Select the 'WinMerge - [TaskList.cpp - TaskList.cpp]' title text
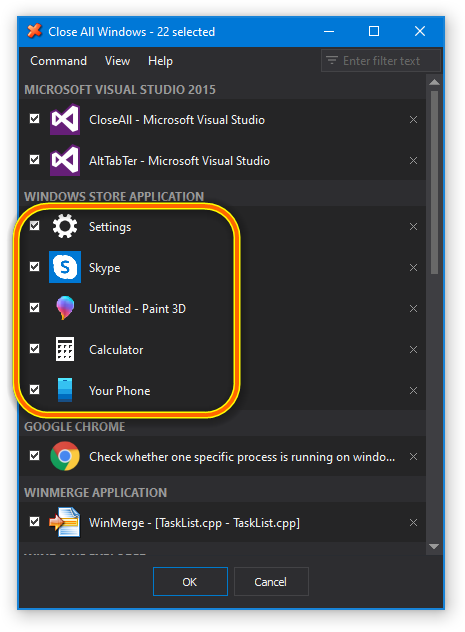The height and width of the screenshot is (632, 465). coord(194,523)
